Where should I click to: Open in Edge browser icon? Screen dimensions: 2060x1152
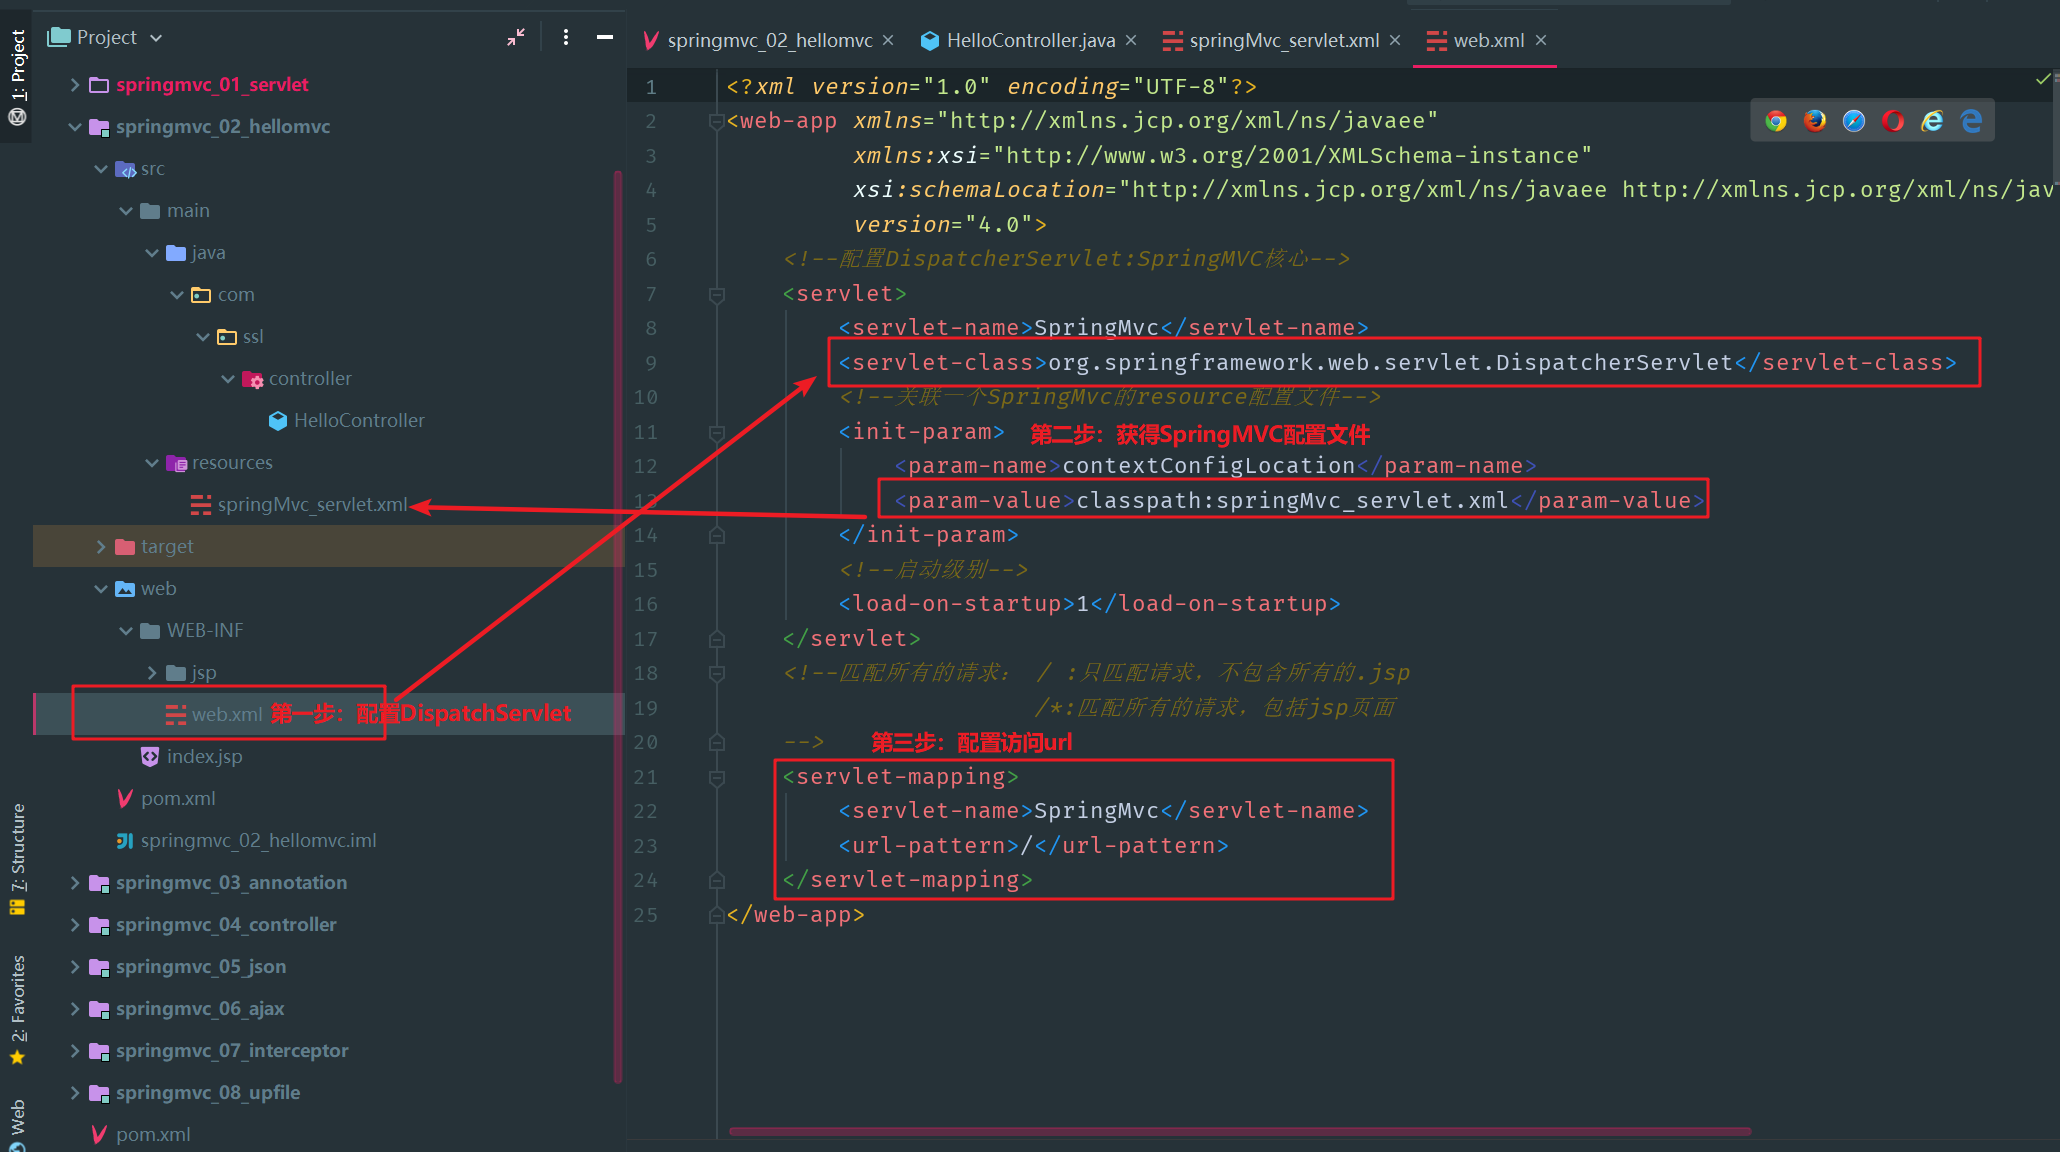1971,121
